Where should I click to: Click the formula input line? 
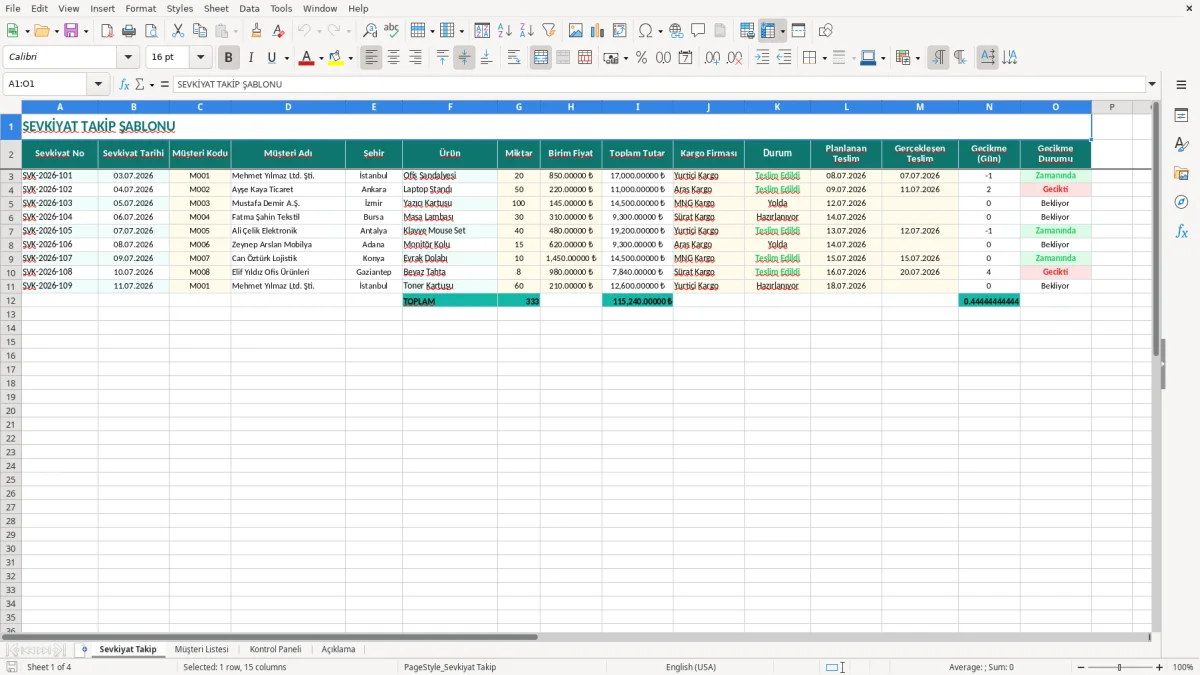tap(658, 85)
